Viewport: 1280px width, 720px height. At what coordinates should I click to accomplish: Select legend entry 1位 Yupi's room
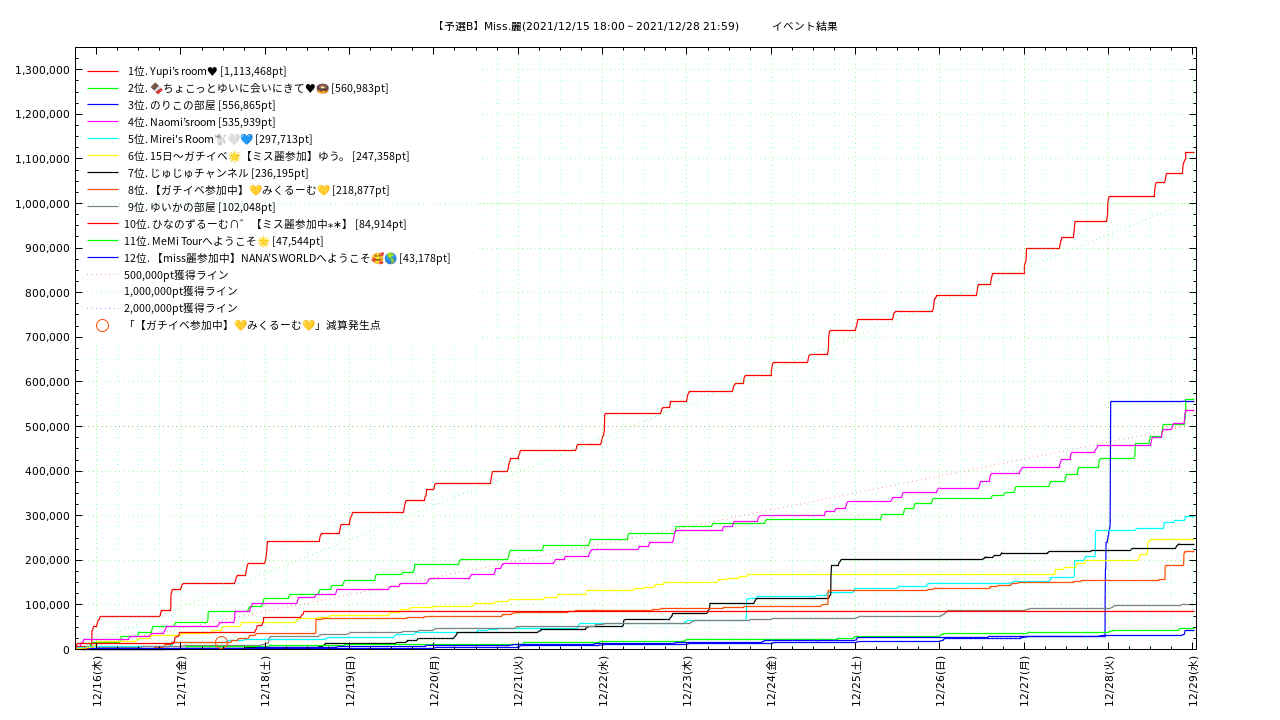click(x=205, y=71)
